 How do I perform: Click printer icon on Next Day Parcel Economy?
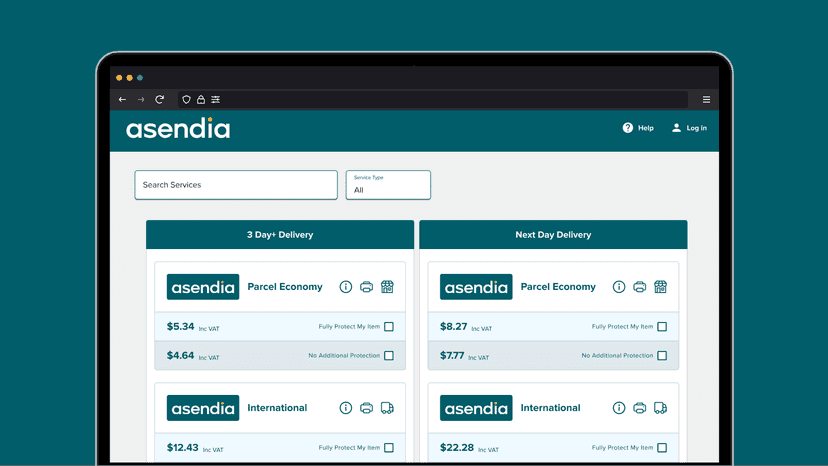point(639,287)
